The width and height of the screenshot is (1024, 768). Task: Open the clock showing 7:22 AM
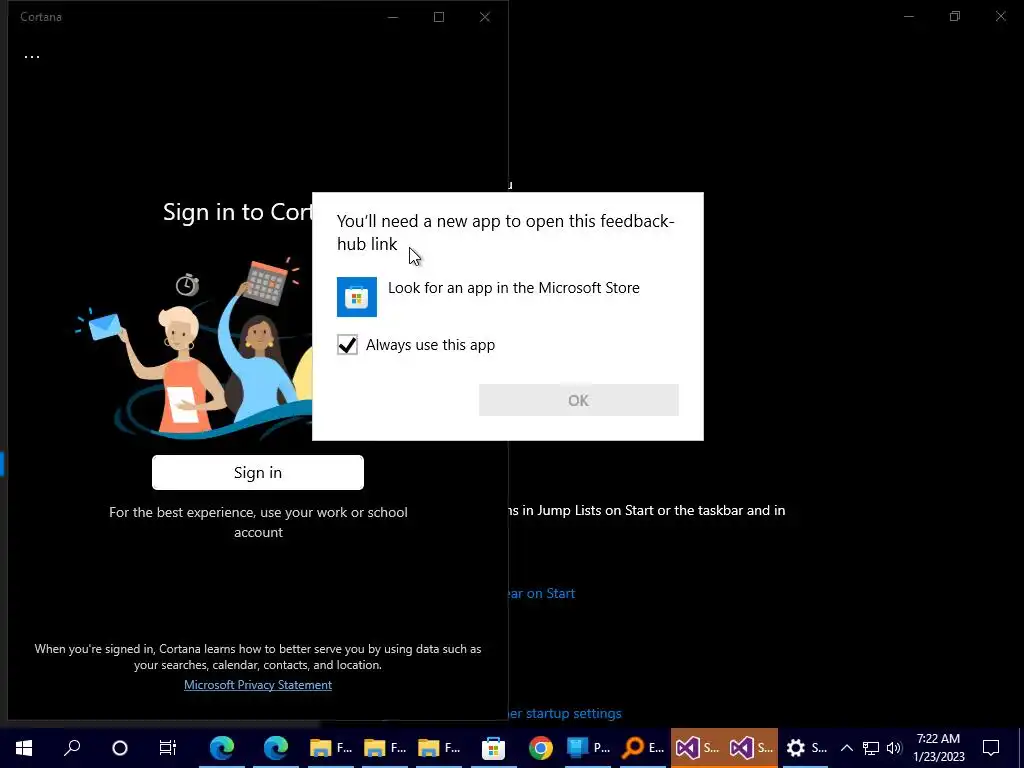pyautogui.click(x=938, y=748)
